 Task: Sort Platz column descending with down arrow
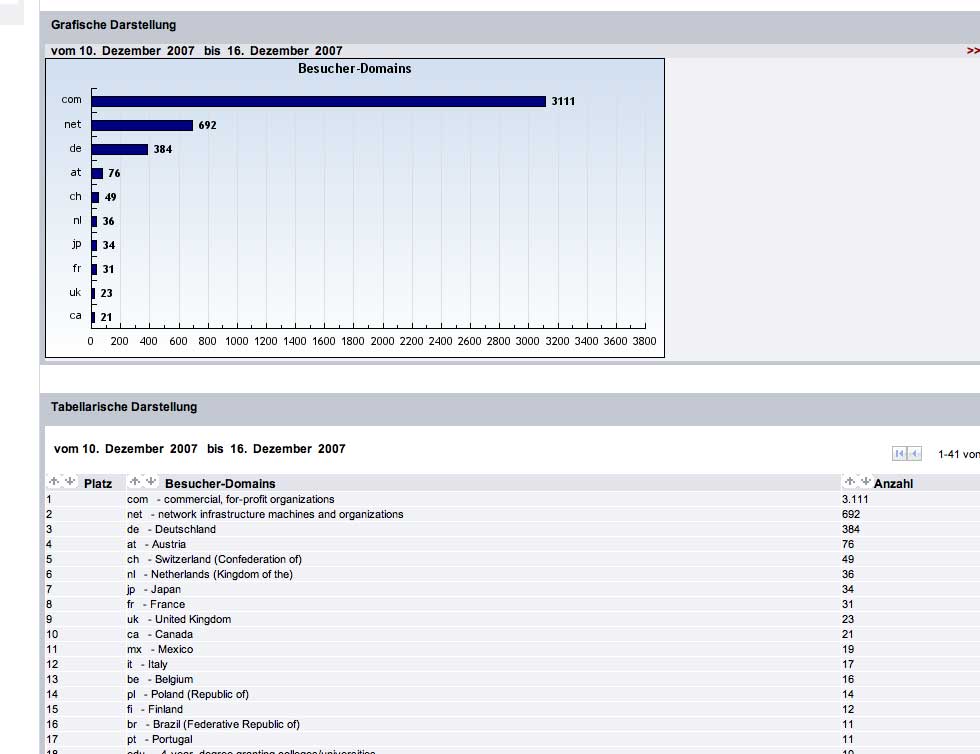[69, 482]
